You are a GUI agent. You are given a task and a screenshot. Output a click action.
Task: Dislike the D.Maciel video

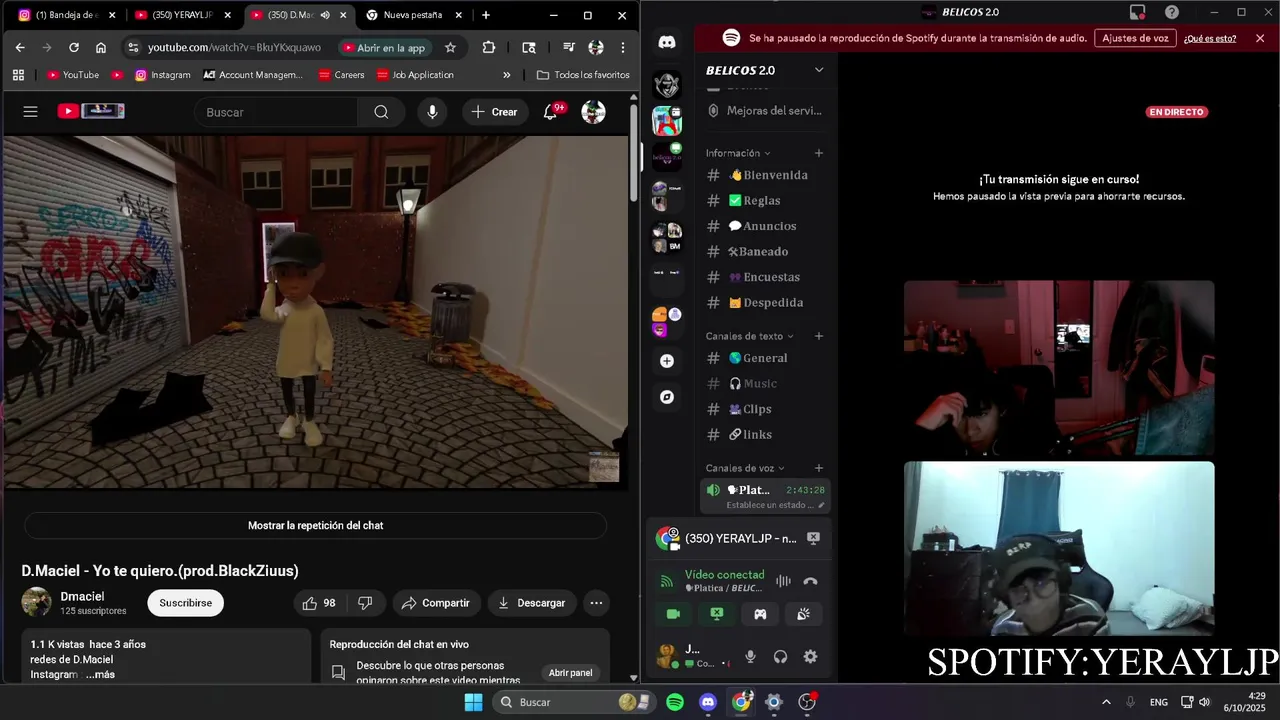(x=365, y=603)
